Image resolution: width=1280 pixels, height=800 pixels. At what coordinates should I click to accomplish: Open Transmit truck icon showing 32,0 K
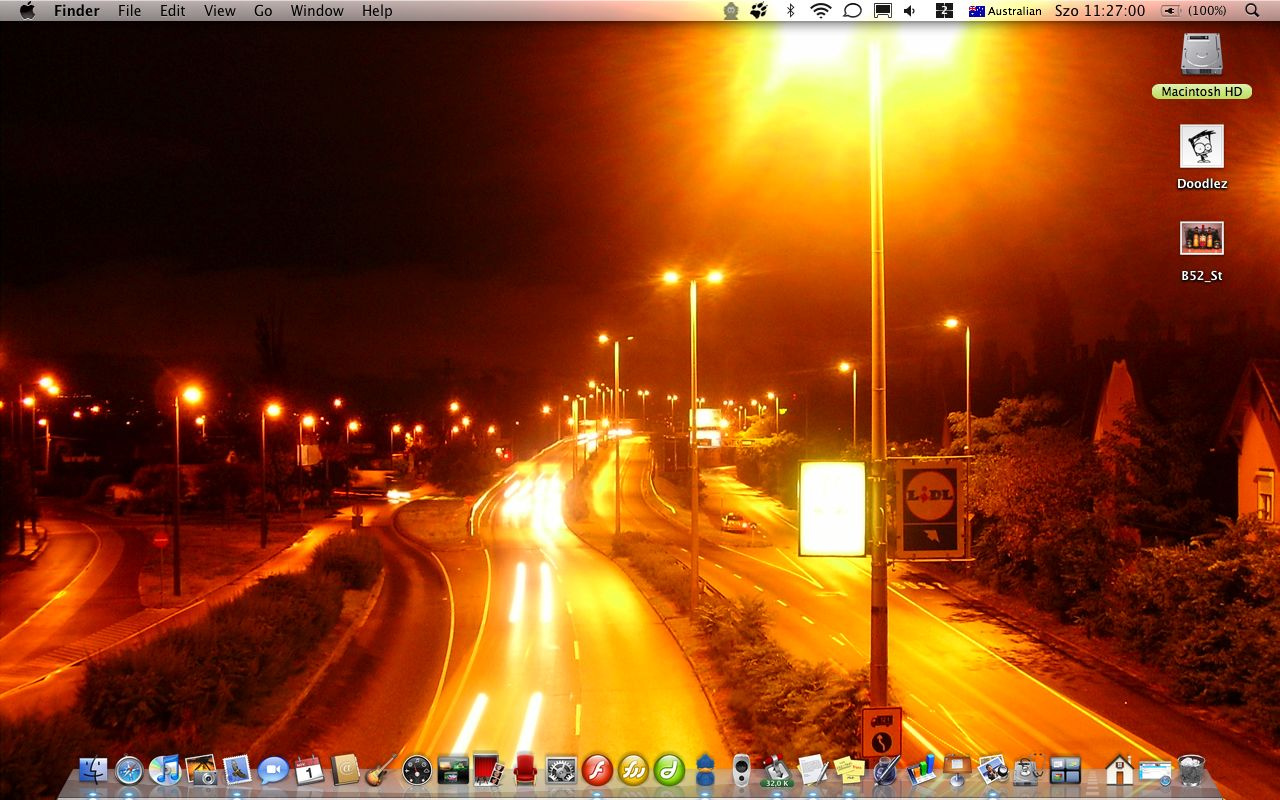pos(777,769)
